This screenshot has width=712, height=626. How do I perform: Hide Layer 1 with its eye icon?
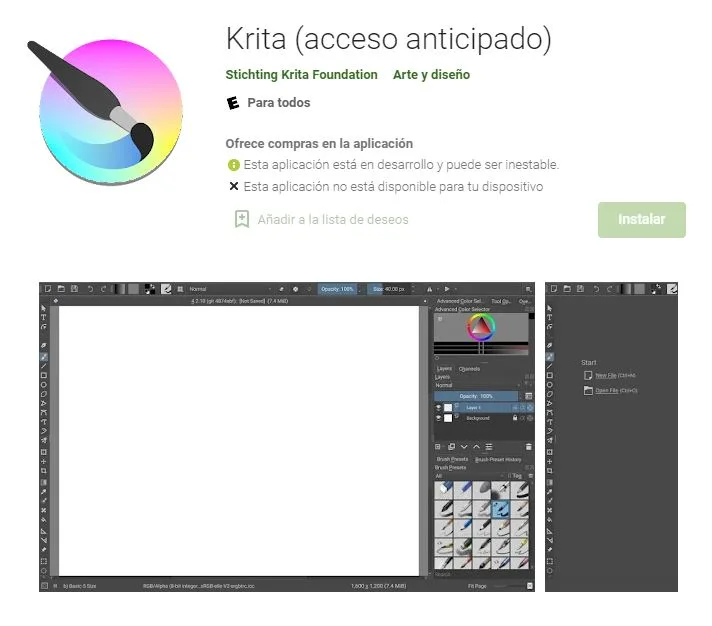pos(439,408)
